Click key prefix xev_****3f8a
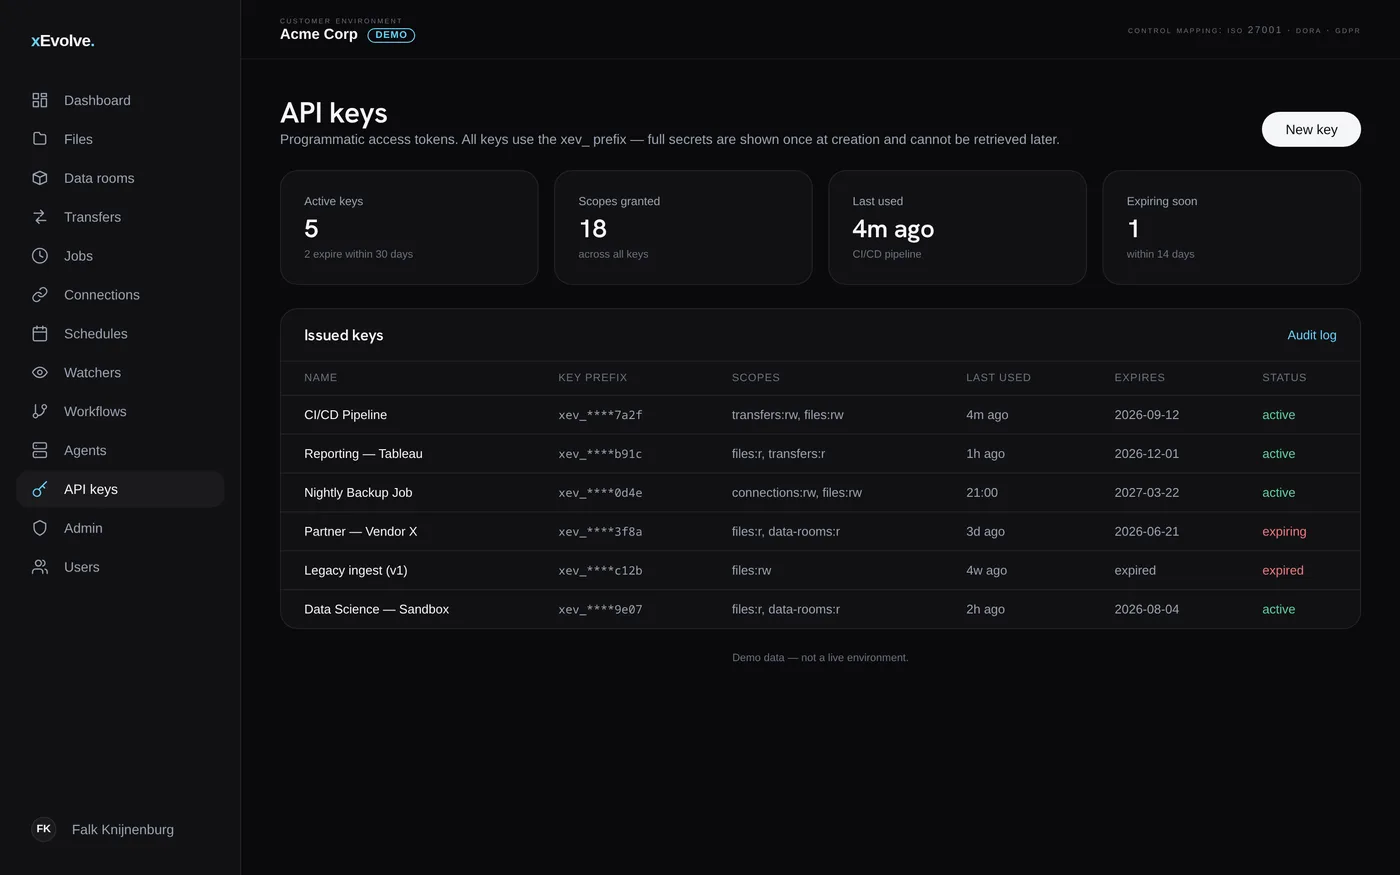This screenshot has height=875, width=1400. pos(600,532)
